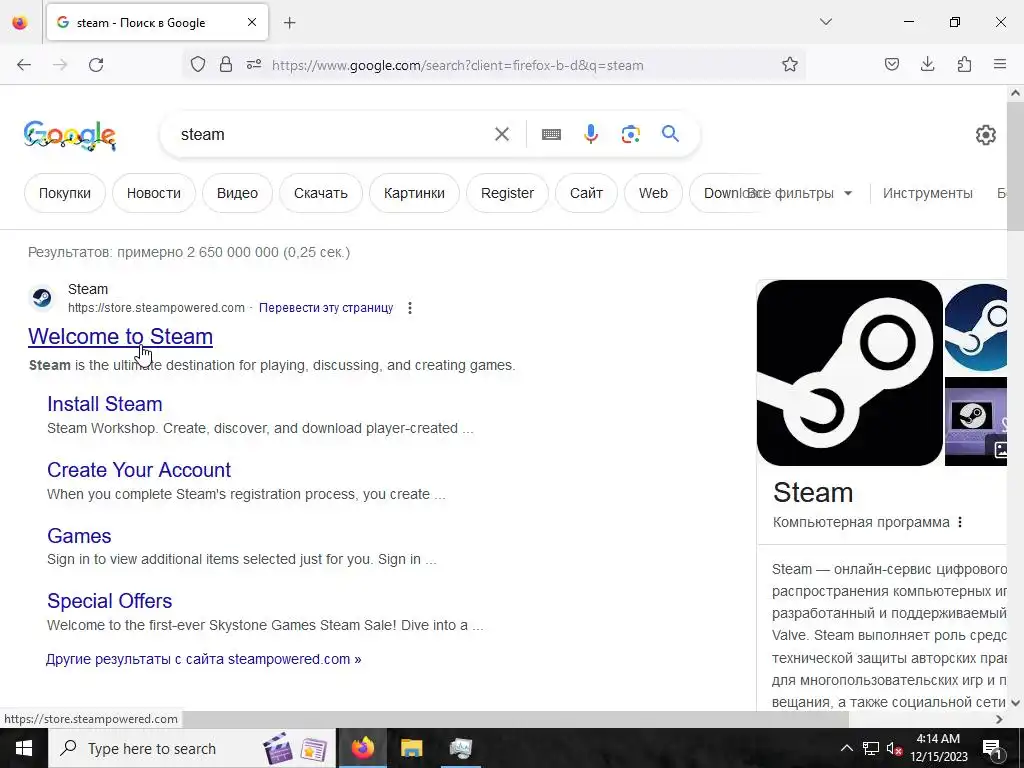Screen dimensions: 1024x768
Task: Open the 'Create Your Account' sitelink
Action: [138, 470]
